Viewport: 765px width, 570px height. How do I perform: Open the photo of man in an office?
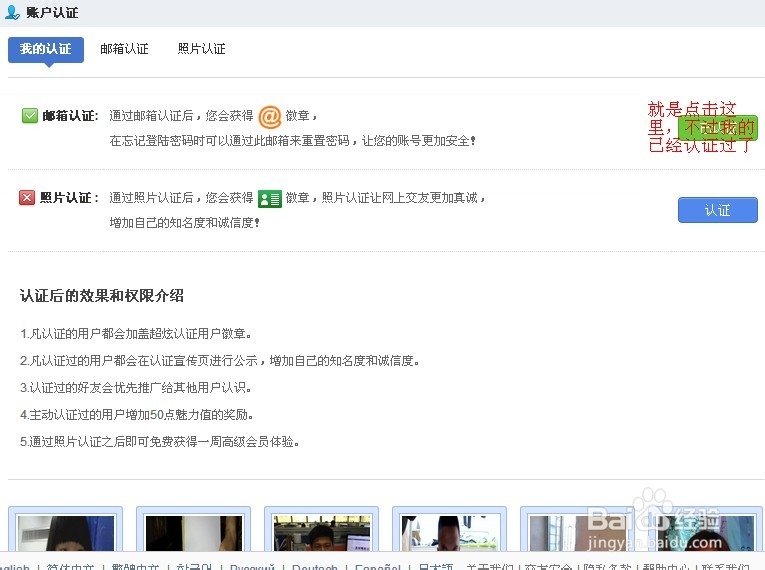point(322,533)
